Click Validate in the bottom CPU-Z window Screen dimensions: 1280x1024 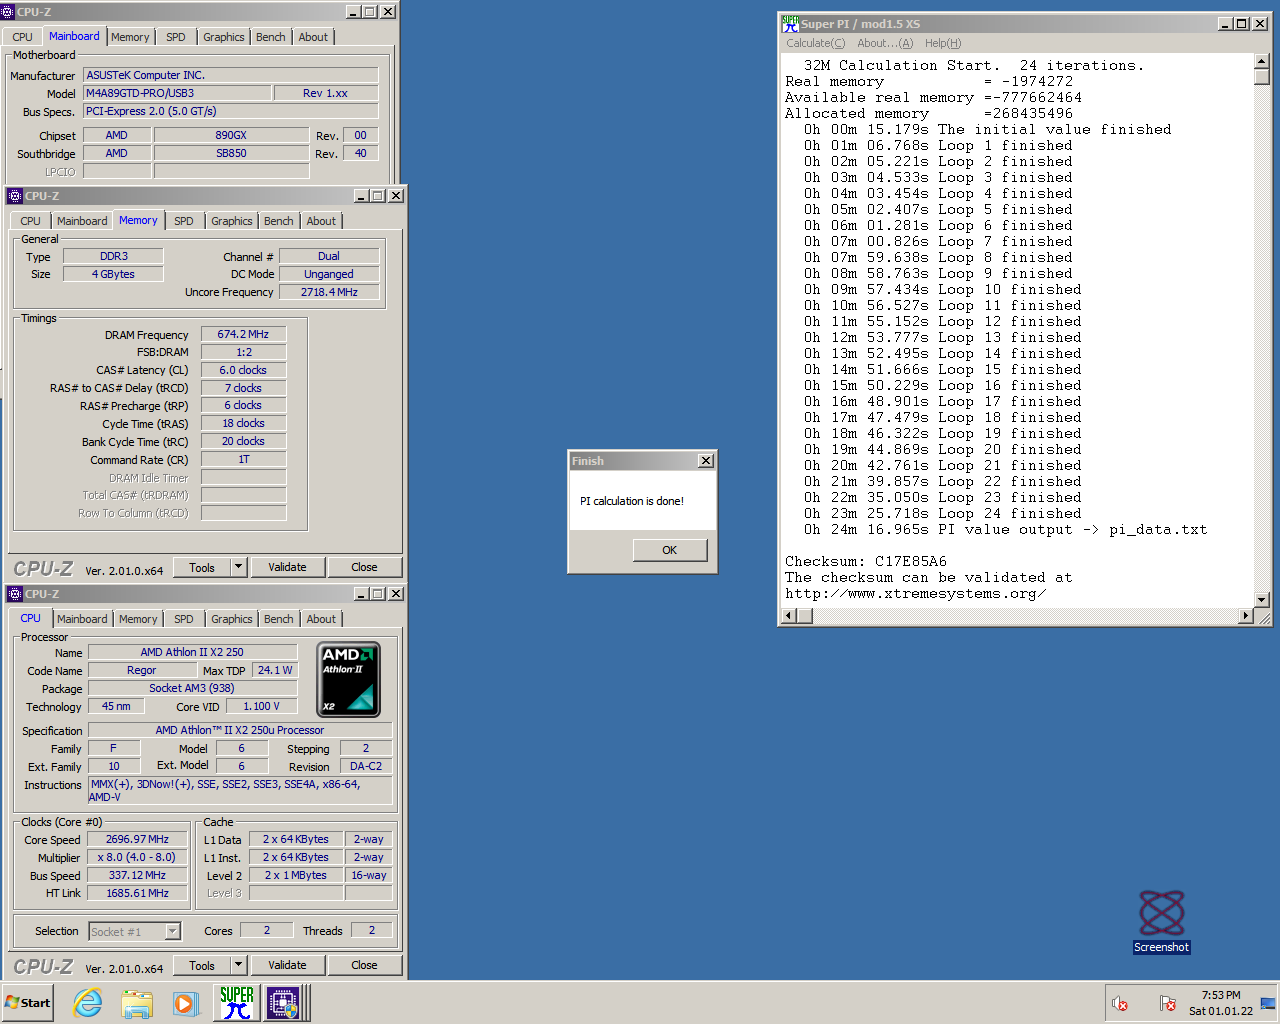pos(287,965)
